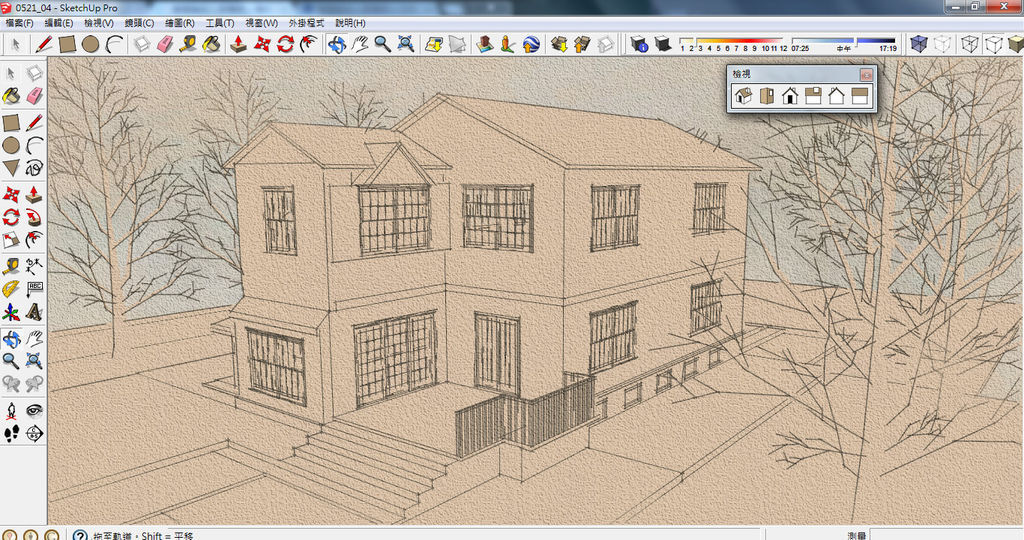Select the Rectangle tool in top toolbar
This screenshot has height=540, width=1024.
pyautogui.click(x=67, y=44)
